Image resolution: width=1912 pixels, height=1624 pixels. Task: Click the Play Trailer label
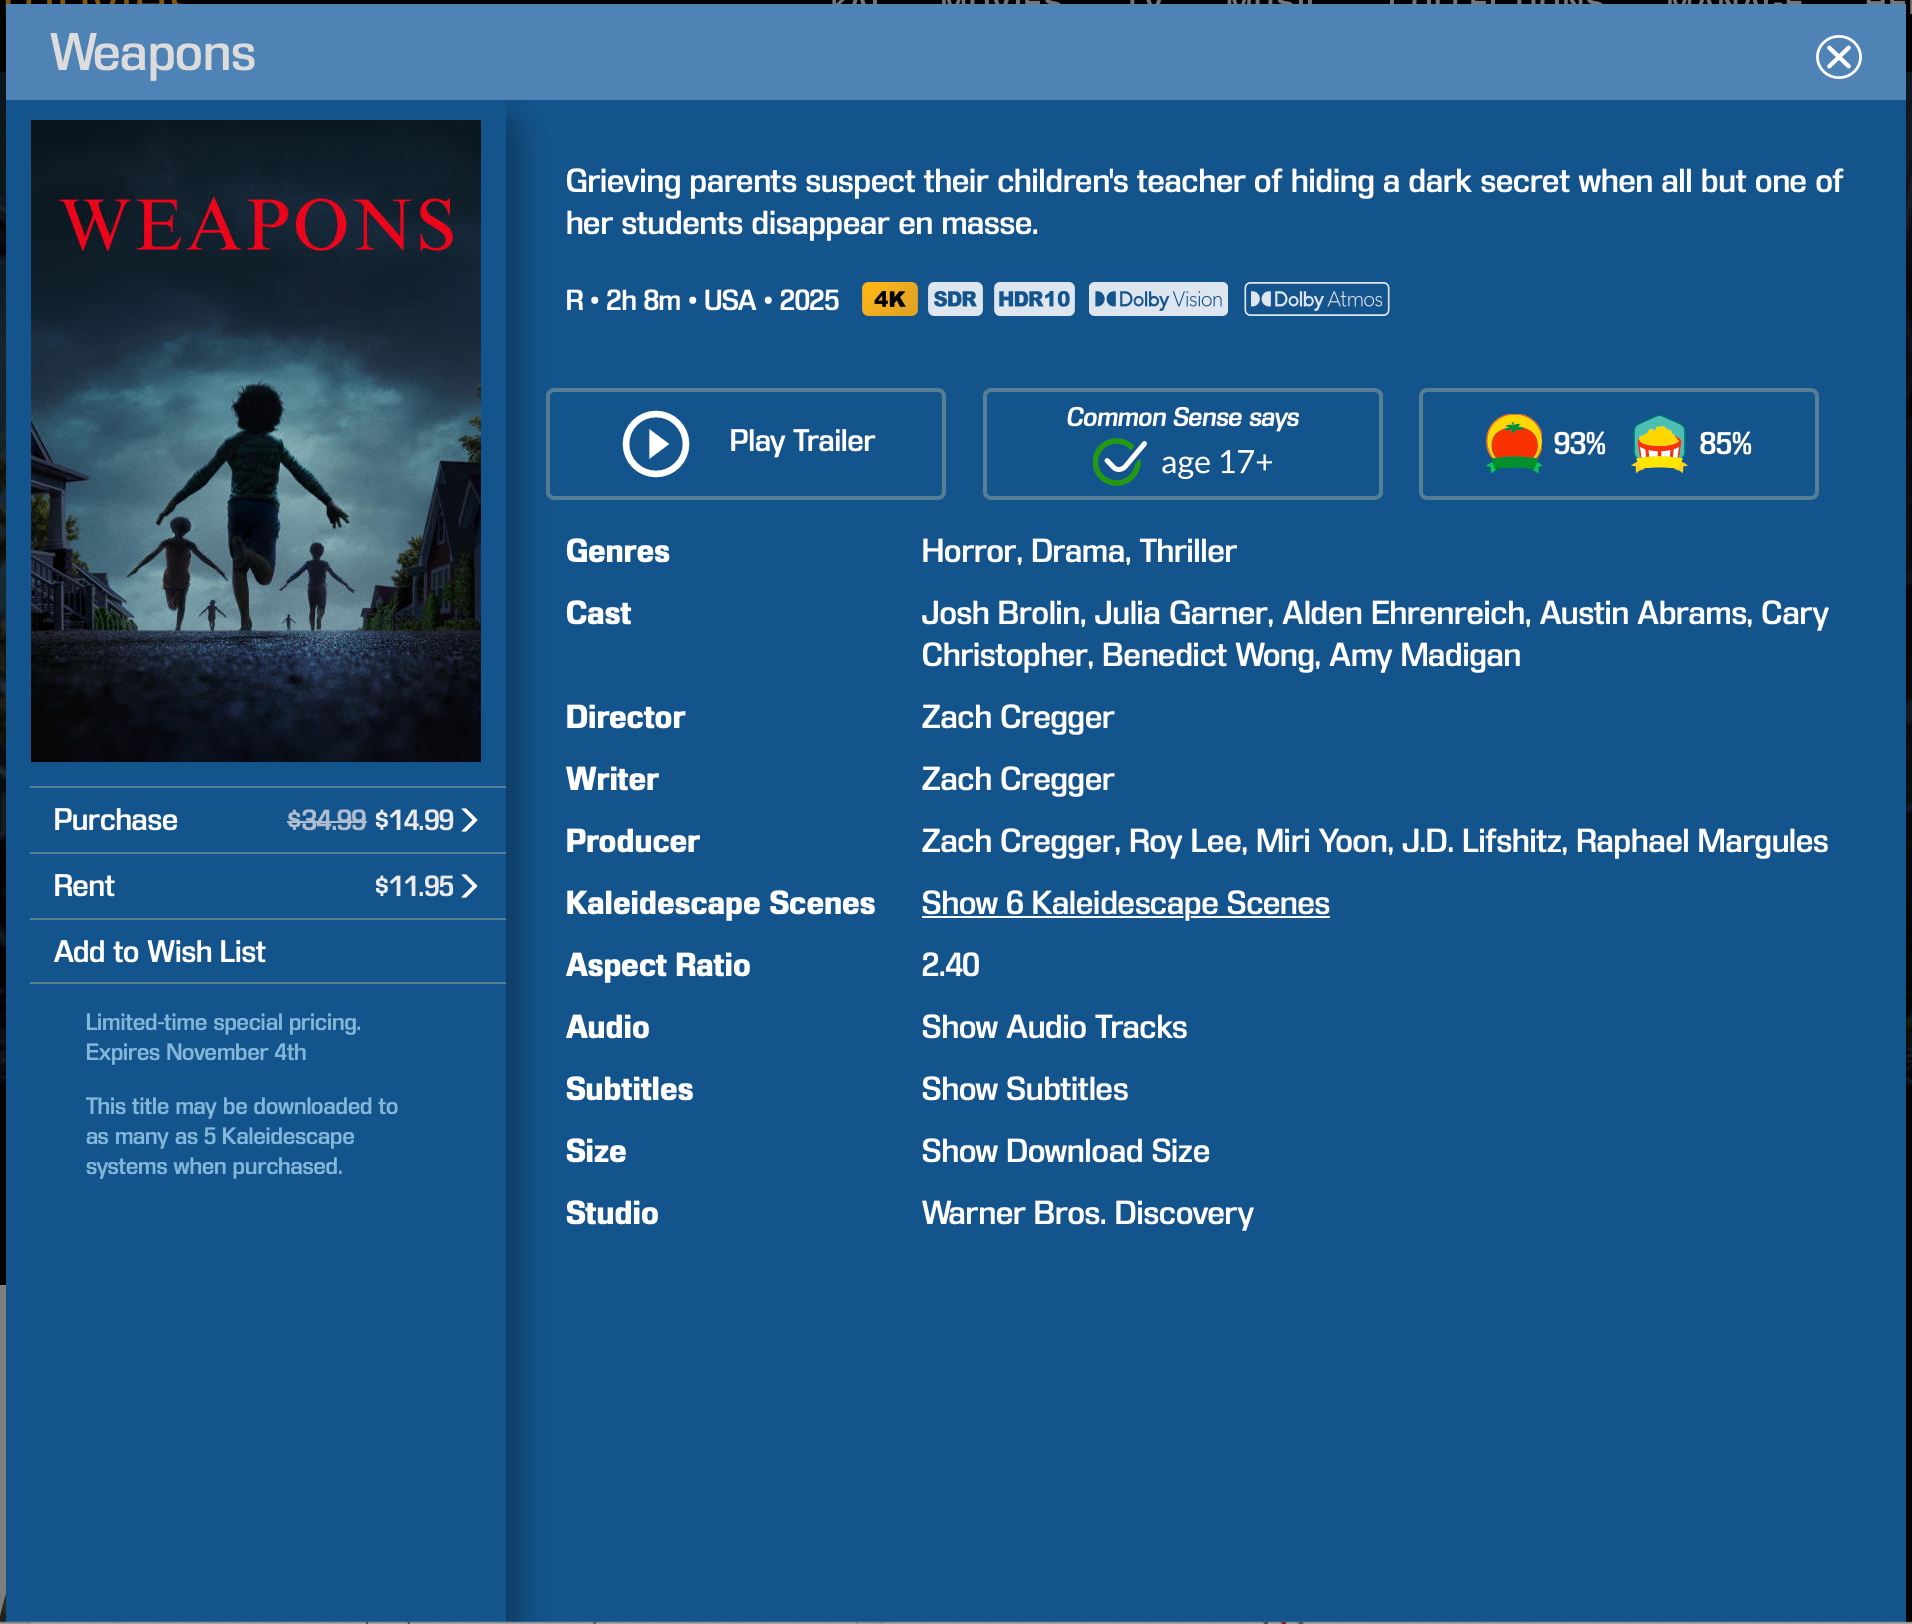802,441
